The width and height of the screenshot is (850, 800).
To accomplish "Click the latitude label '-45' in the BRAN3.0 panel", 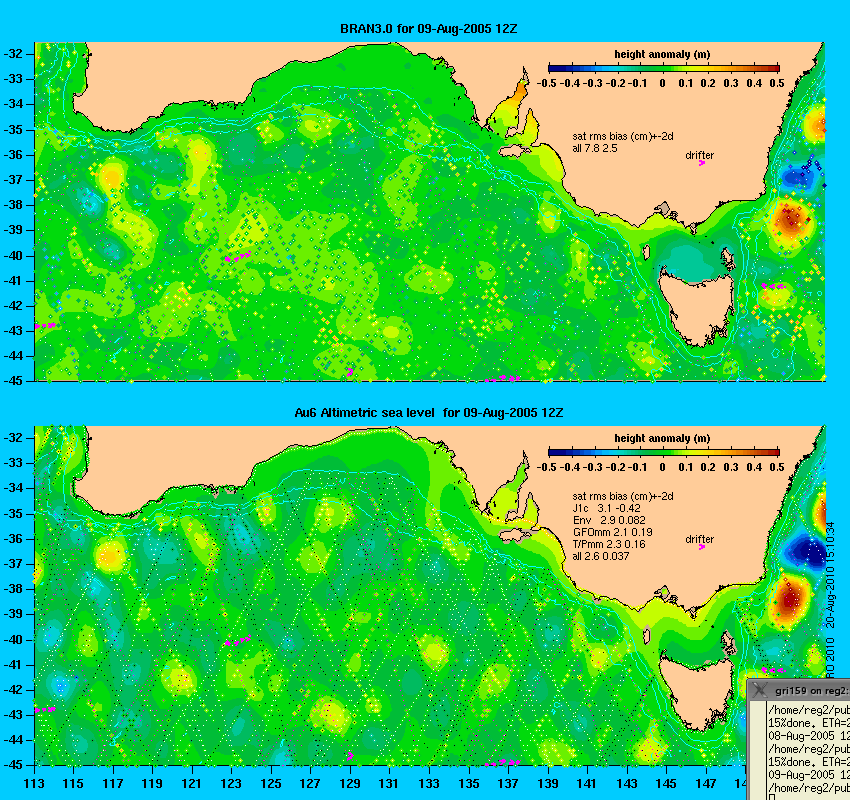I will pos(14,381).
